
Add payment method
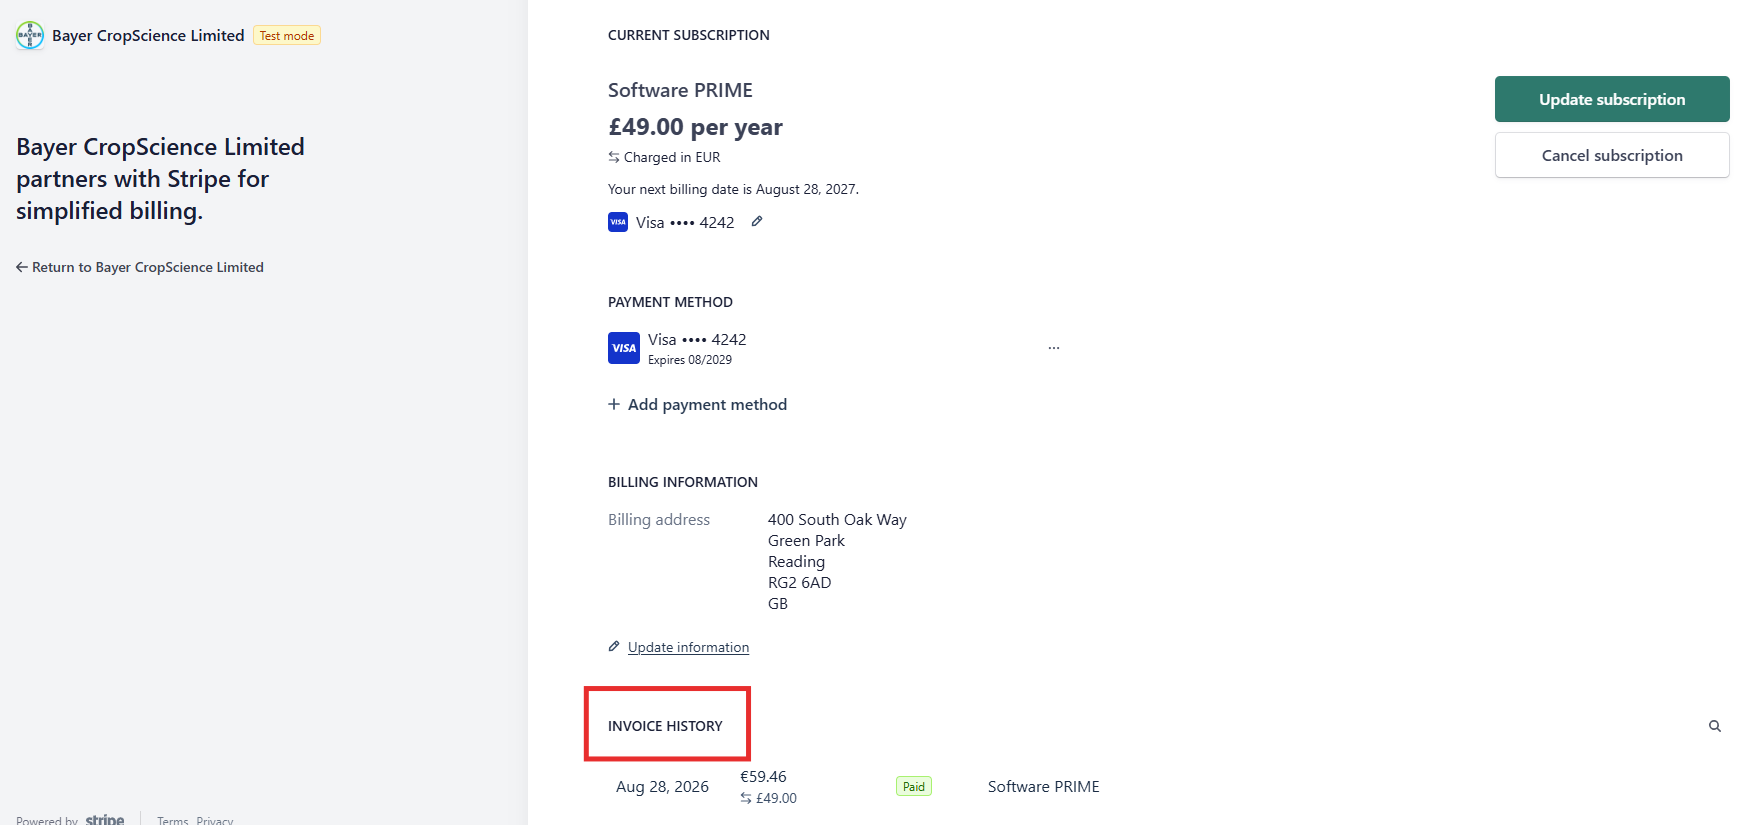[707, 404]
